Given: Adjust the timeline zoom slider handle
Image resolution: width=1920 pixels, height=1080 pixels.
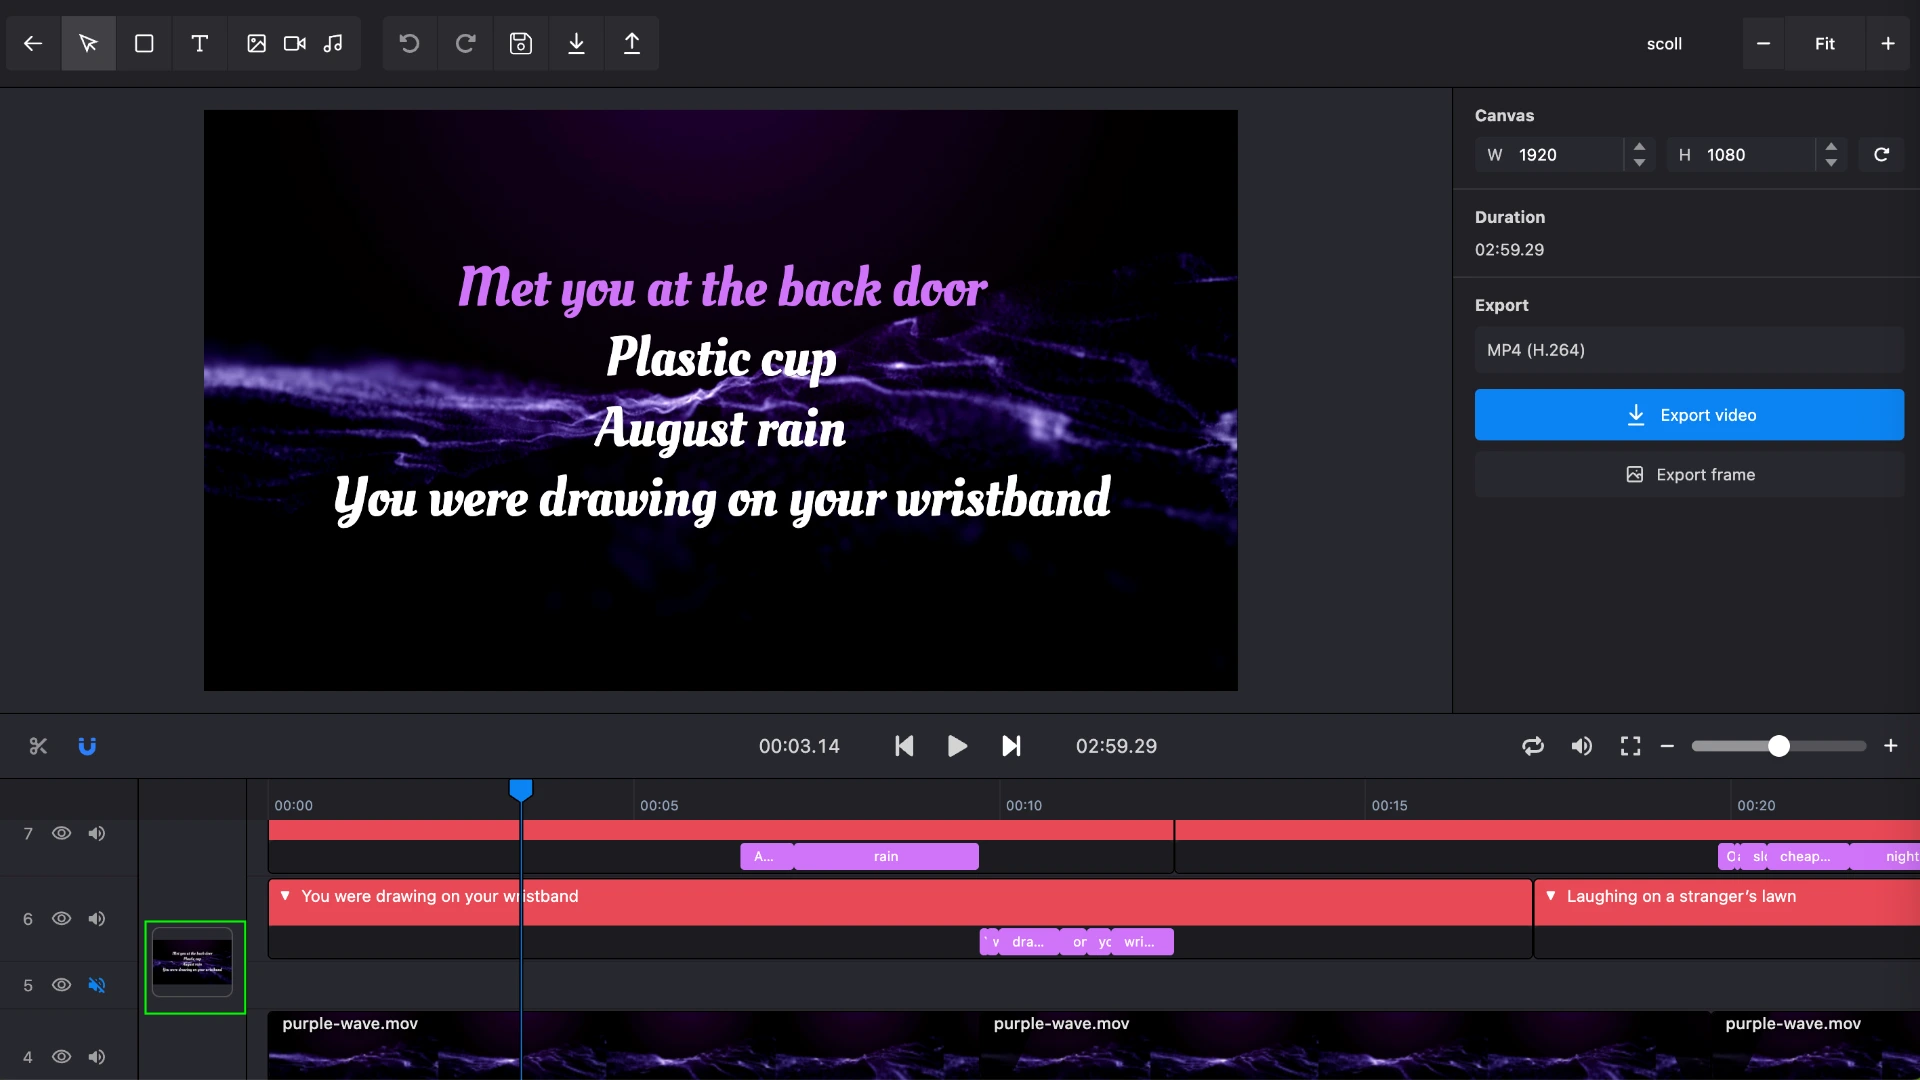Looking at the screenshot, I should point(1778,746).
